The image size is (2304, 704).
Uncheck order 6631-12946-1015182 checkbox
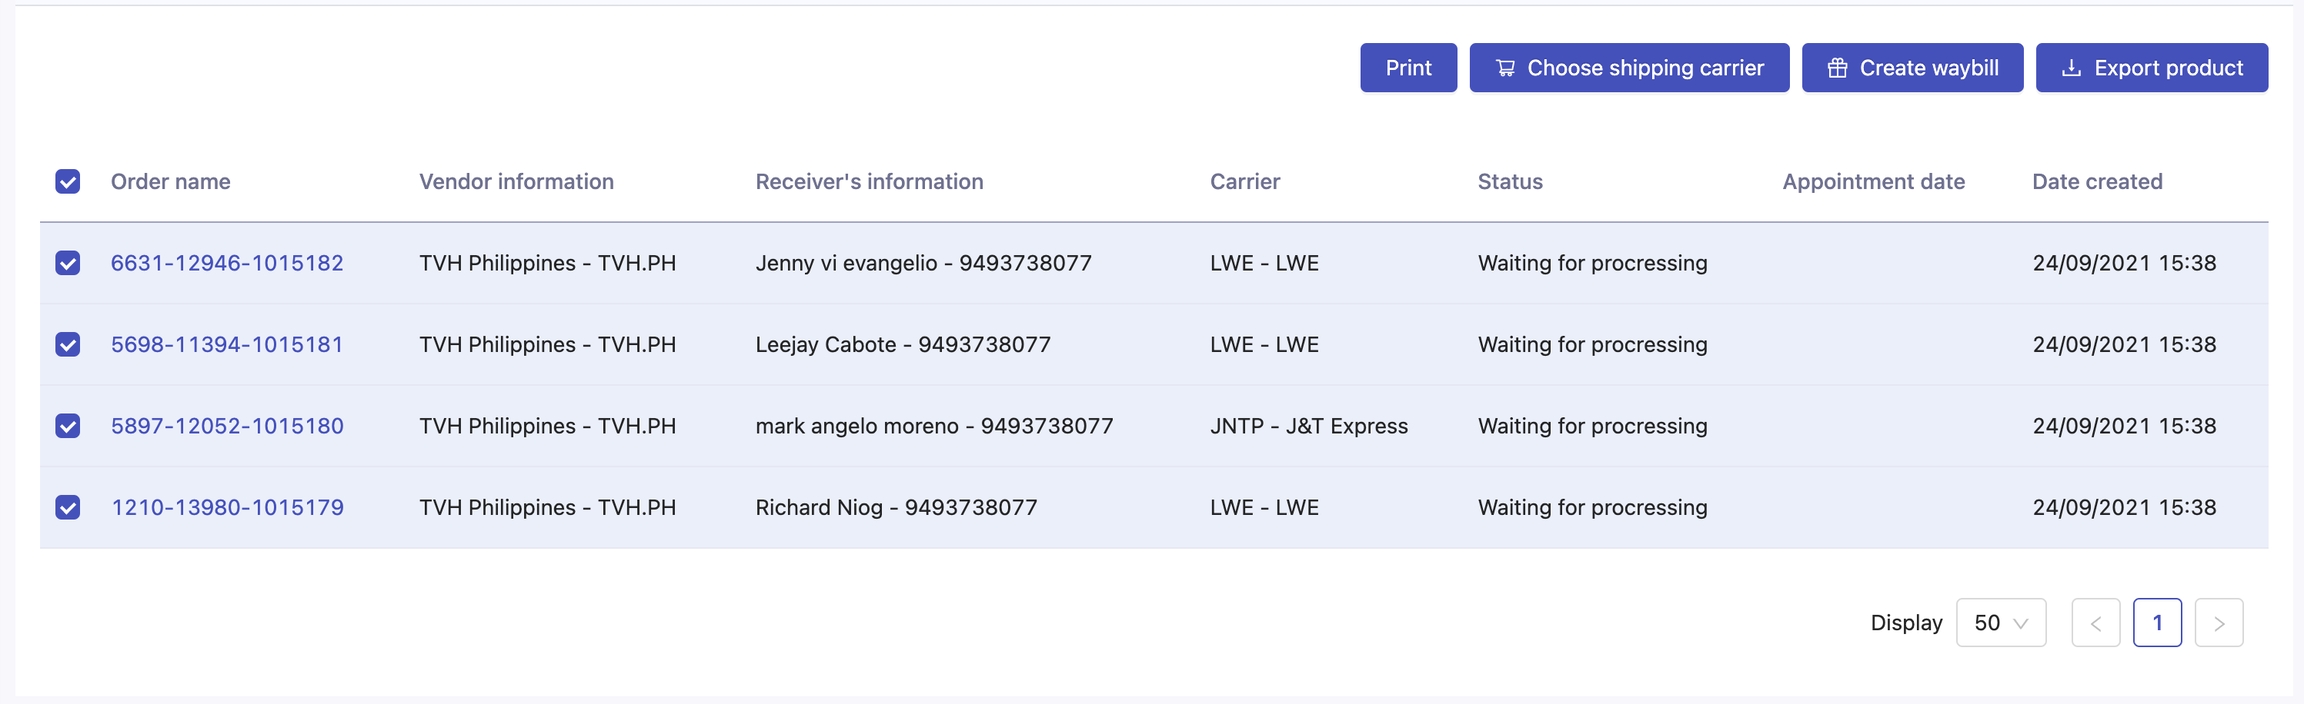[68, 263]
